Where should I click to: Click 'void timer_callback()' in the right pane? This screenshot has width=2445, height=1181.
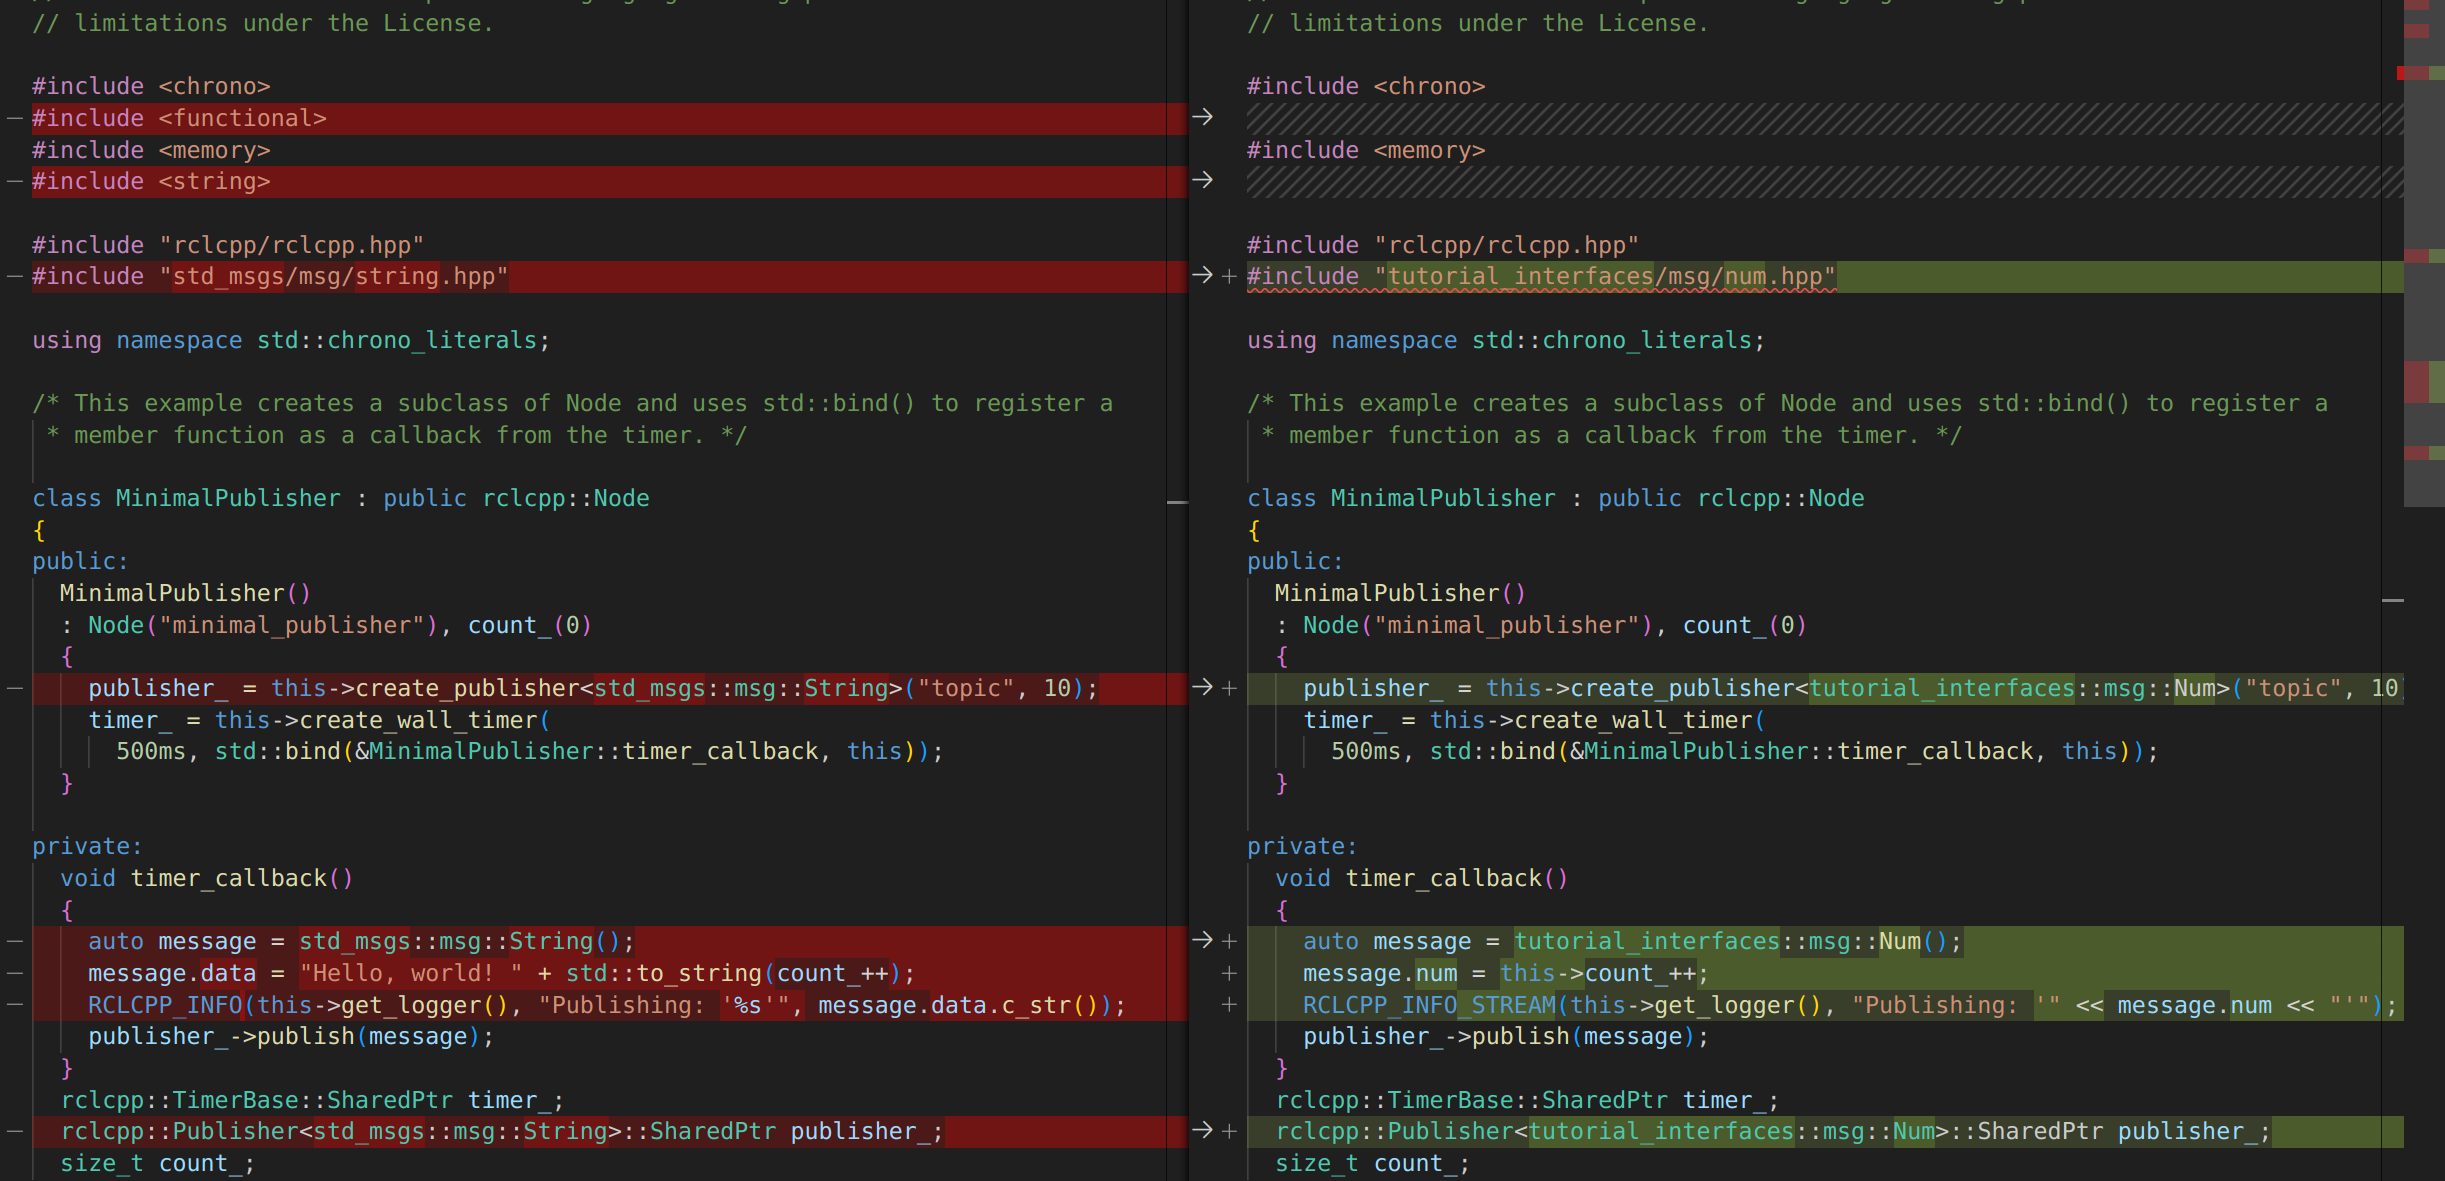1421,878
